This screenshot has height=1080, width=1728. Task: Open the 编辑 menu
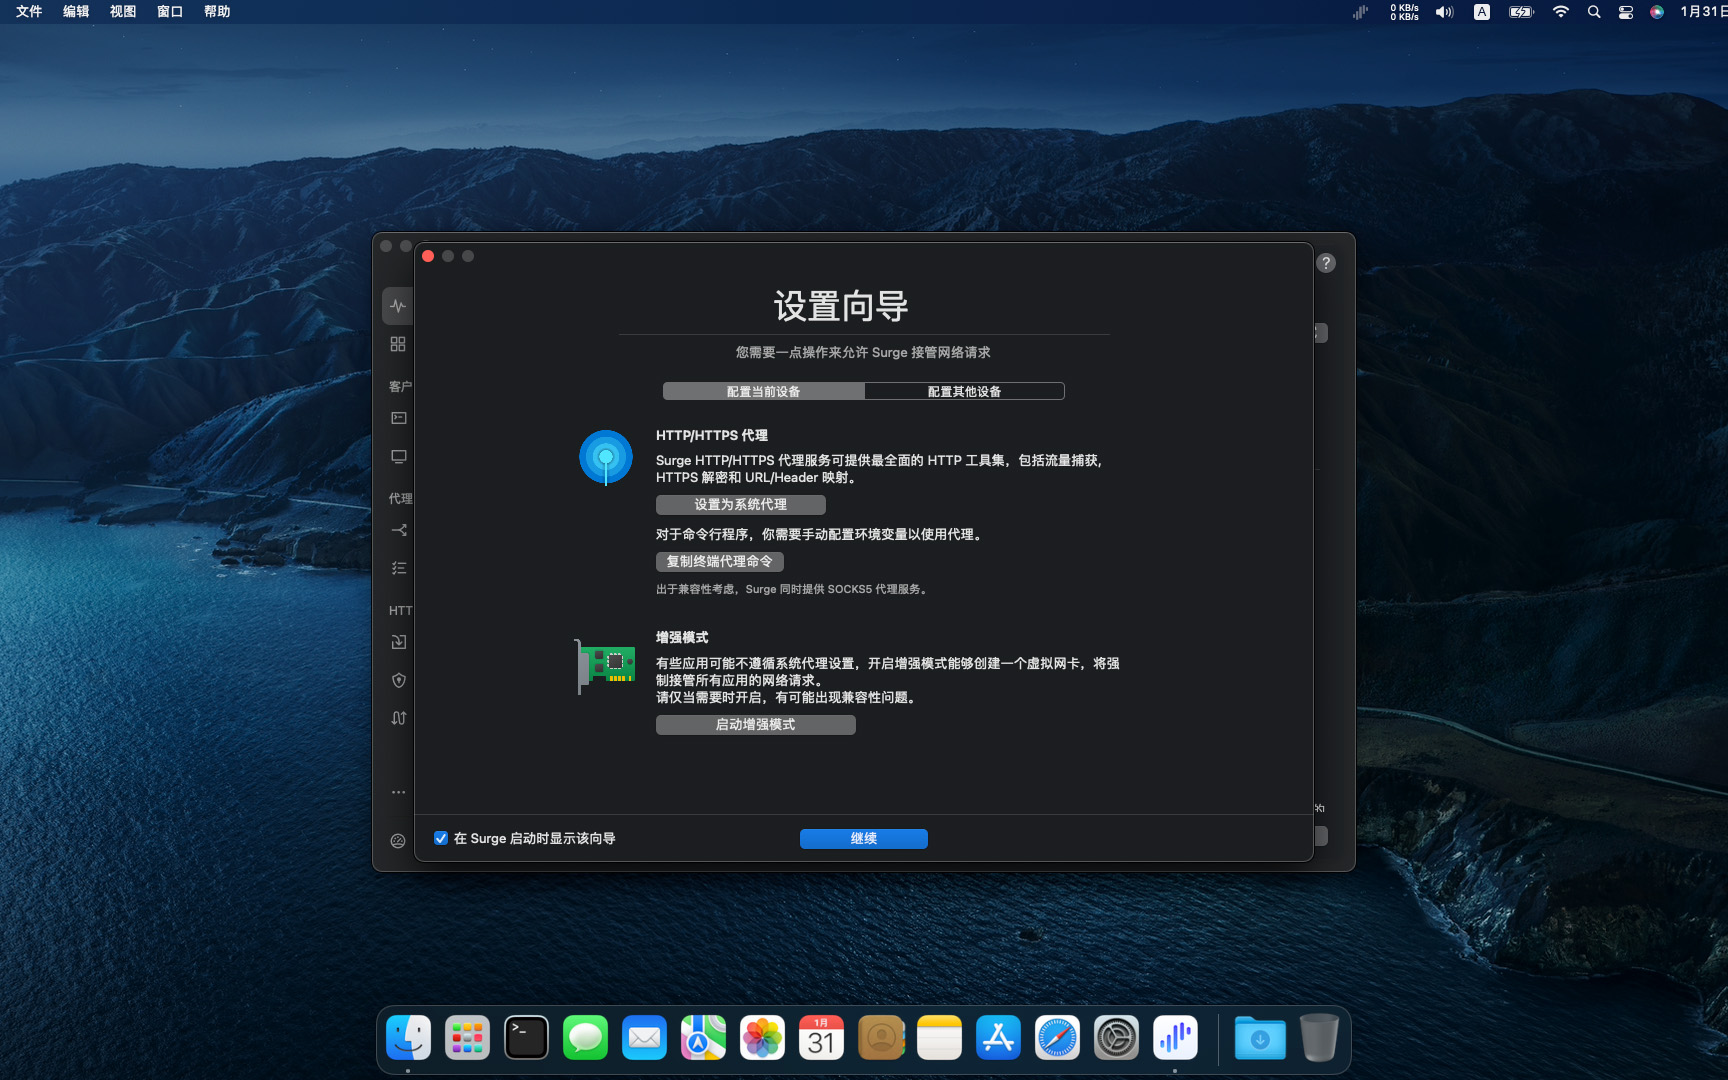click(76, 12)
